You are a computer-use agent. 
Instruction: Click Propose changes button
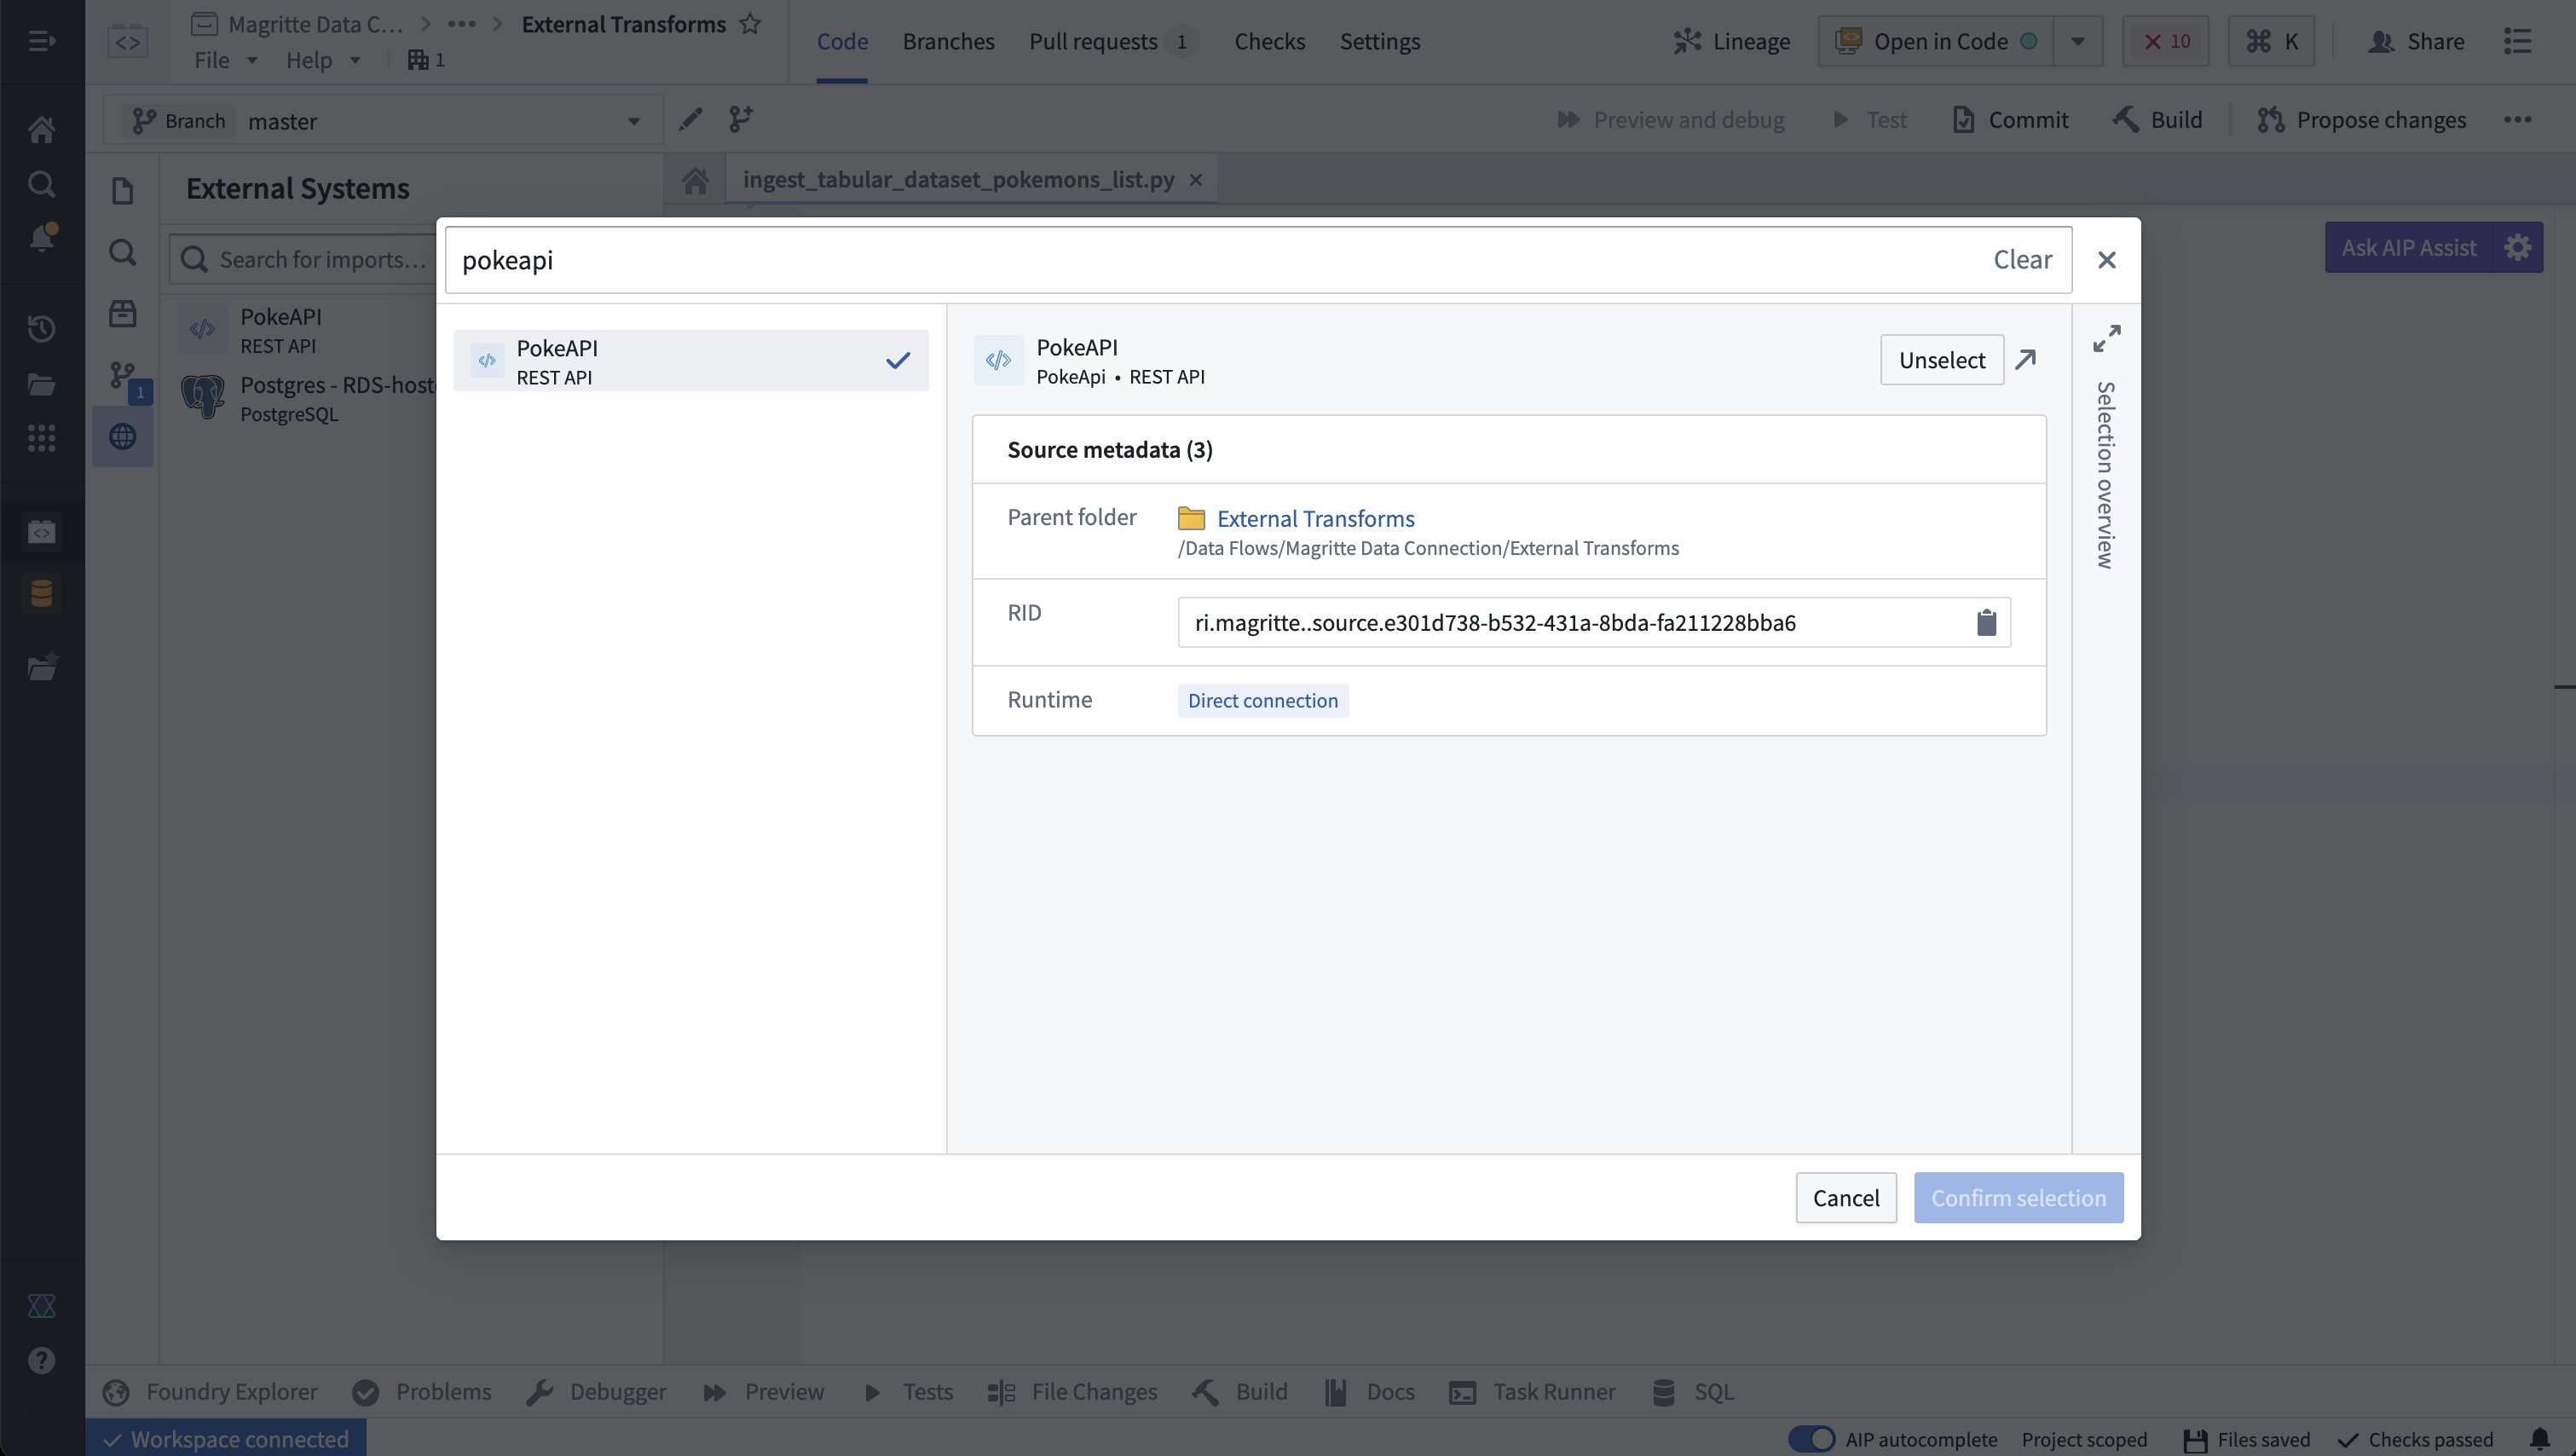tap(2362, 120)
